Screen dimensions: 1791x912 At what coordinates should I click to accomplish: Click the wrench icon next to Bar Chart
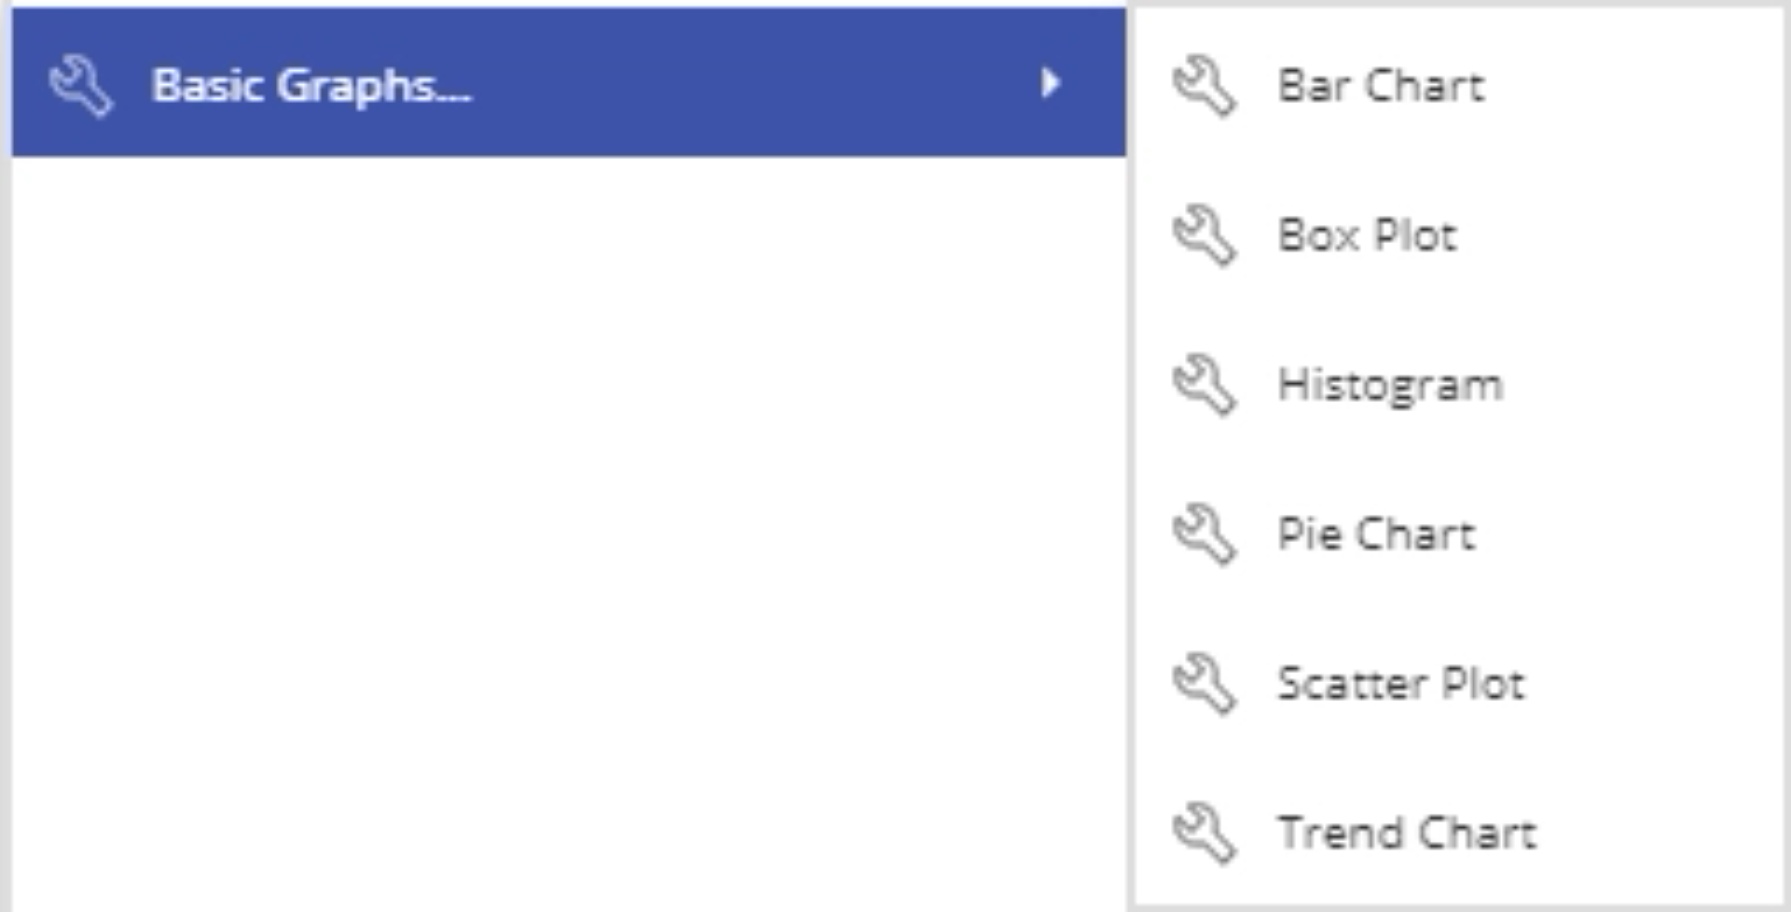coord(1204,86)
